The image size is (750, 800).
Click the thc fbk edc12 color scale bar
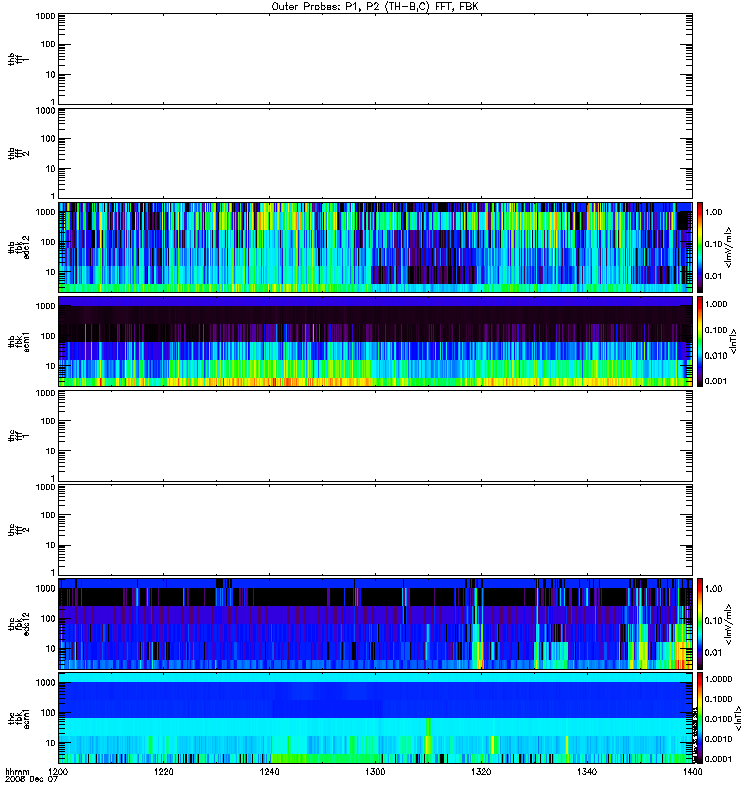pyautogui.click(x=700, y=624)
